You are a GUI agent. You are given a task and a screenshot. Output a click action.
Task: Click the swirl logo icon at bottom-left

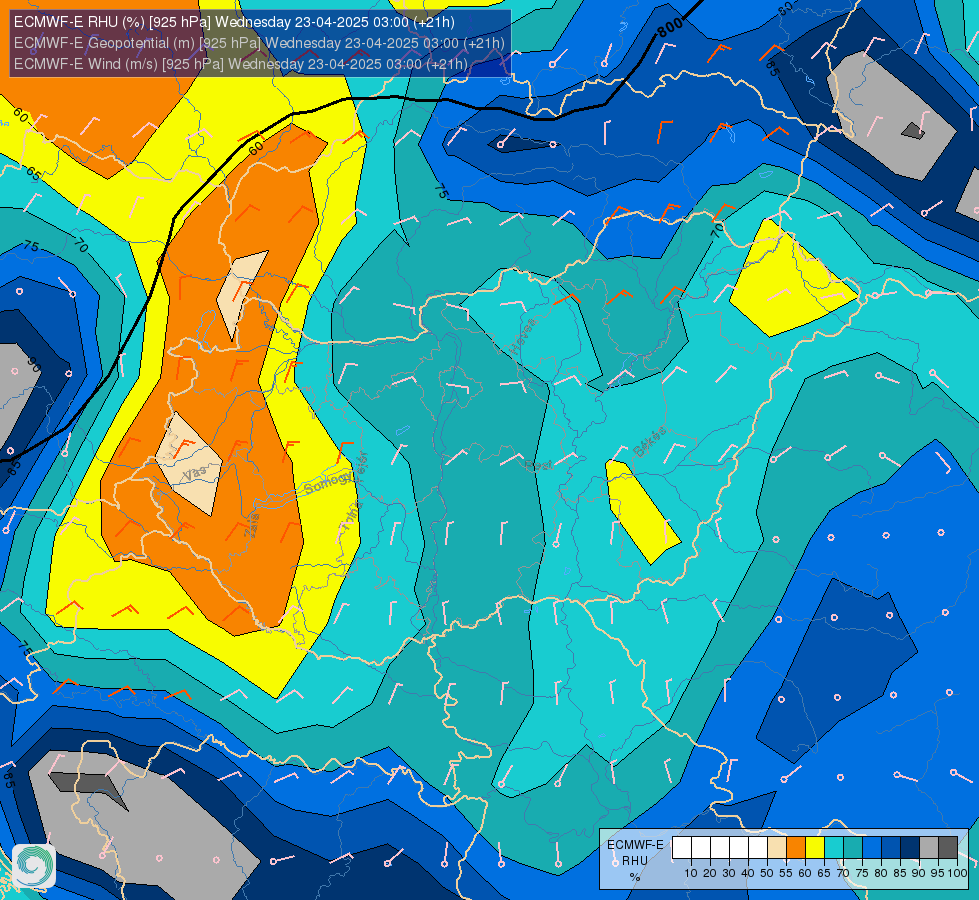pyautogui.click(x=34, y=866)
